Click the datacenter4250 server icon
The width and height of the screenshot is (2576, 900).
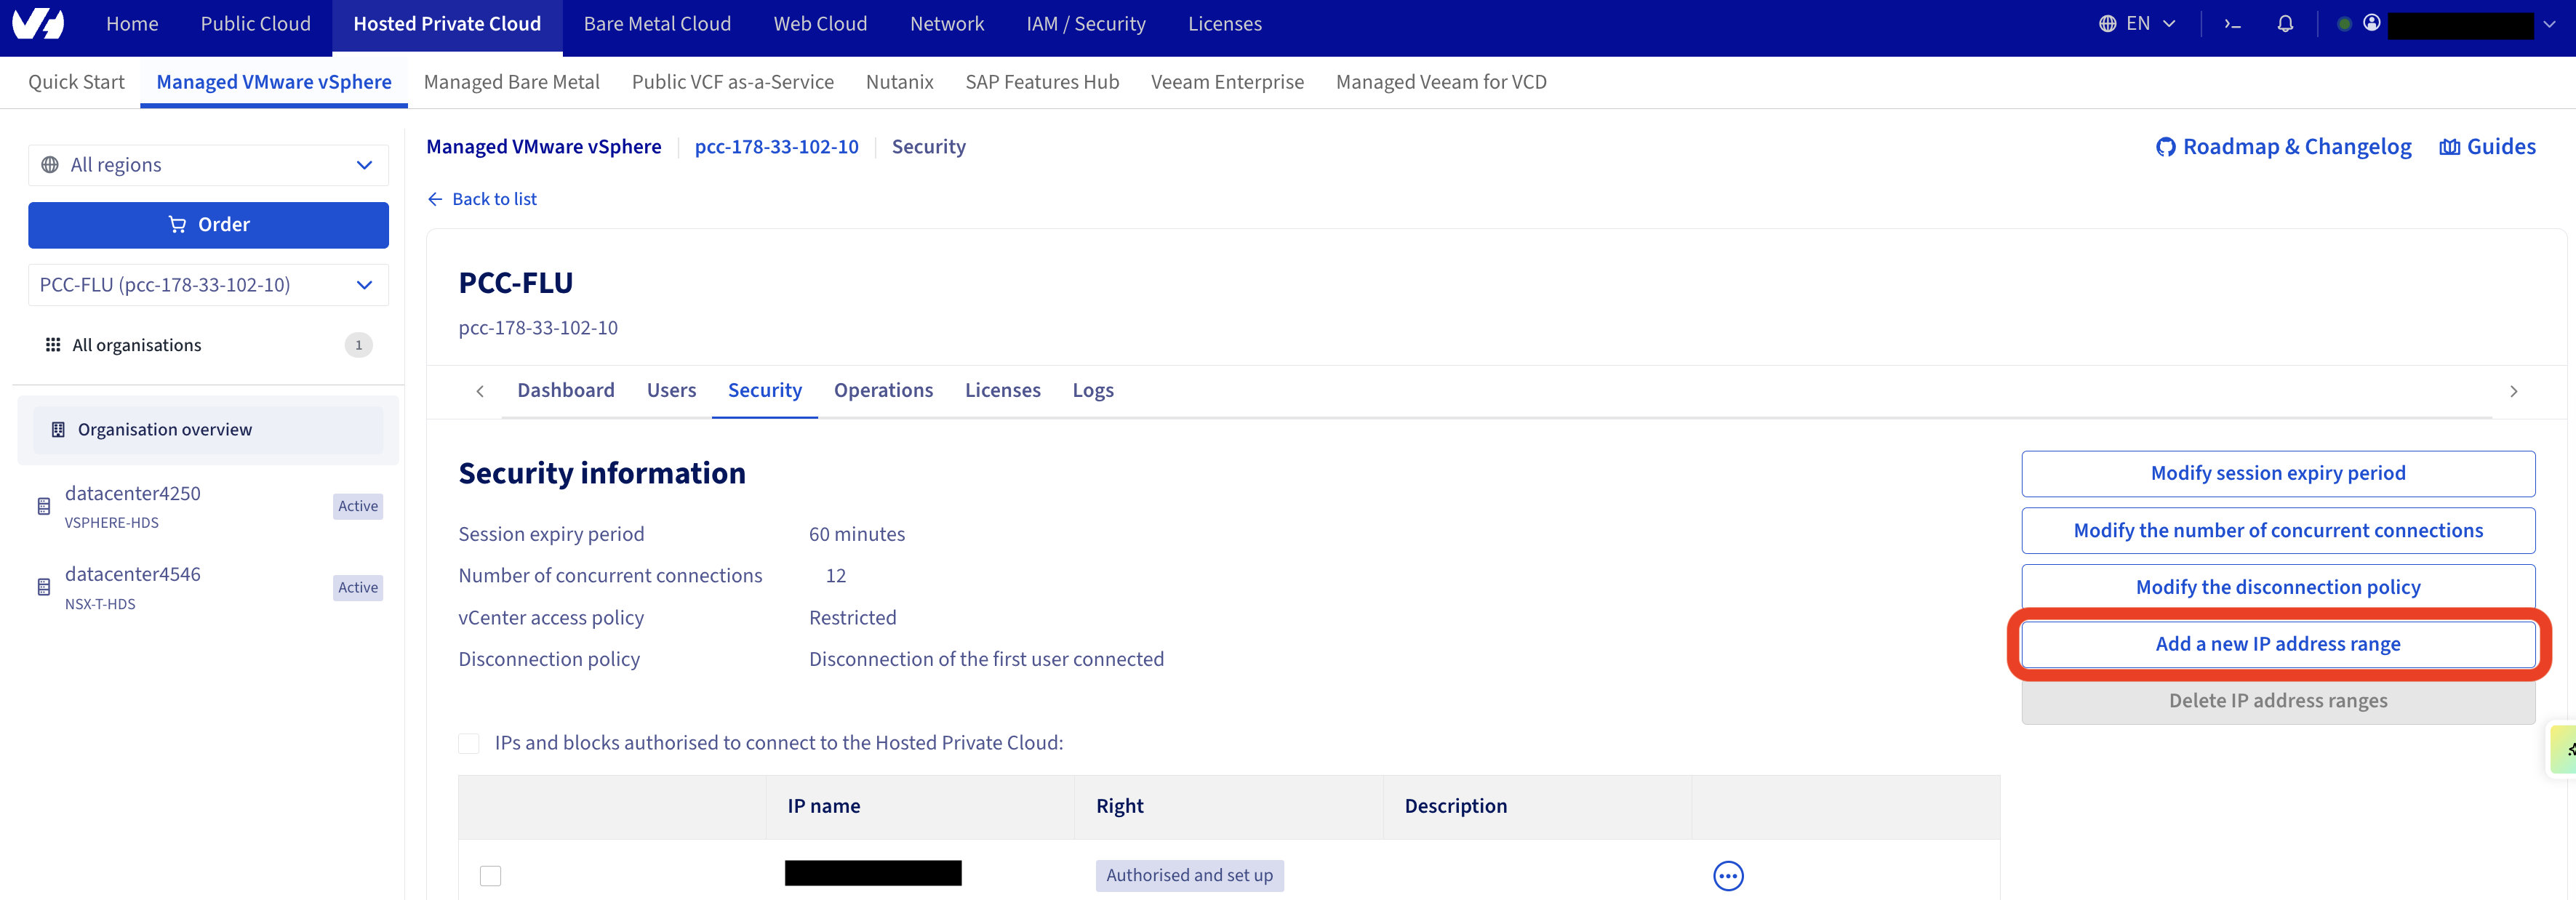(43, 506)
